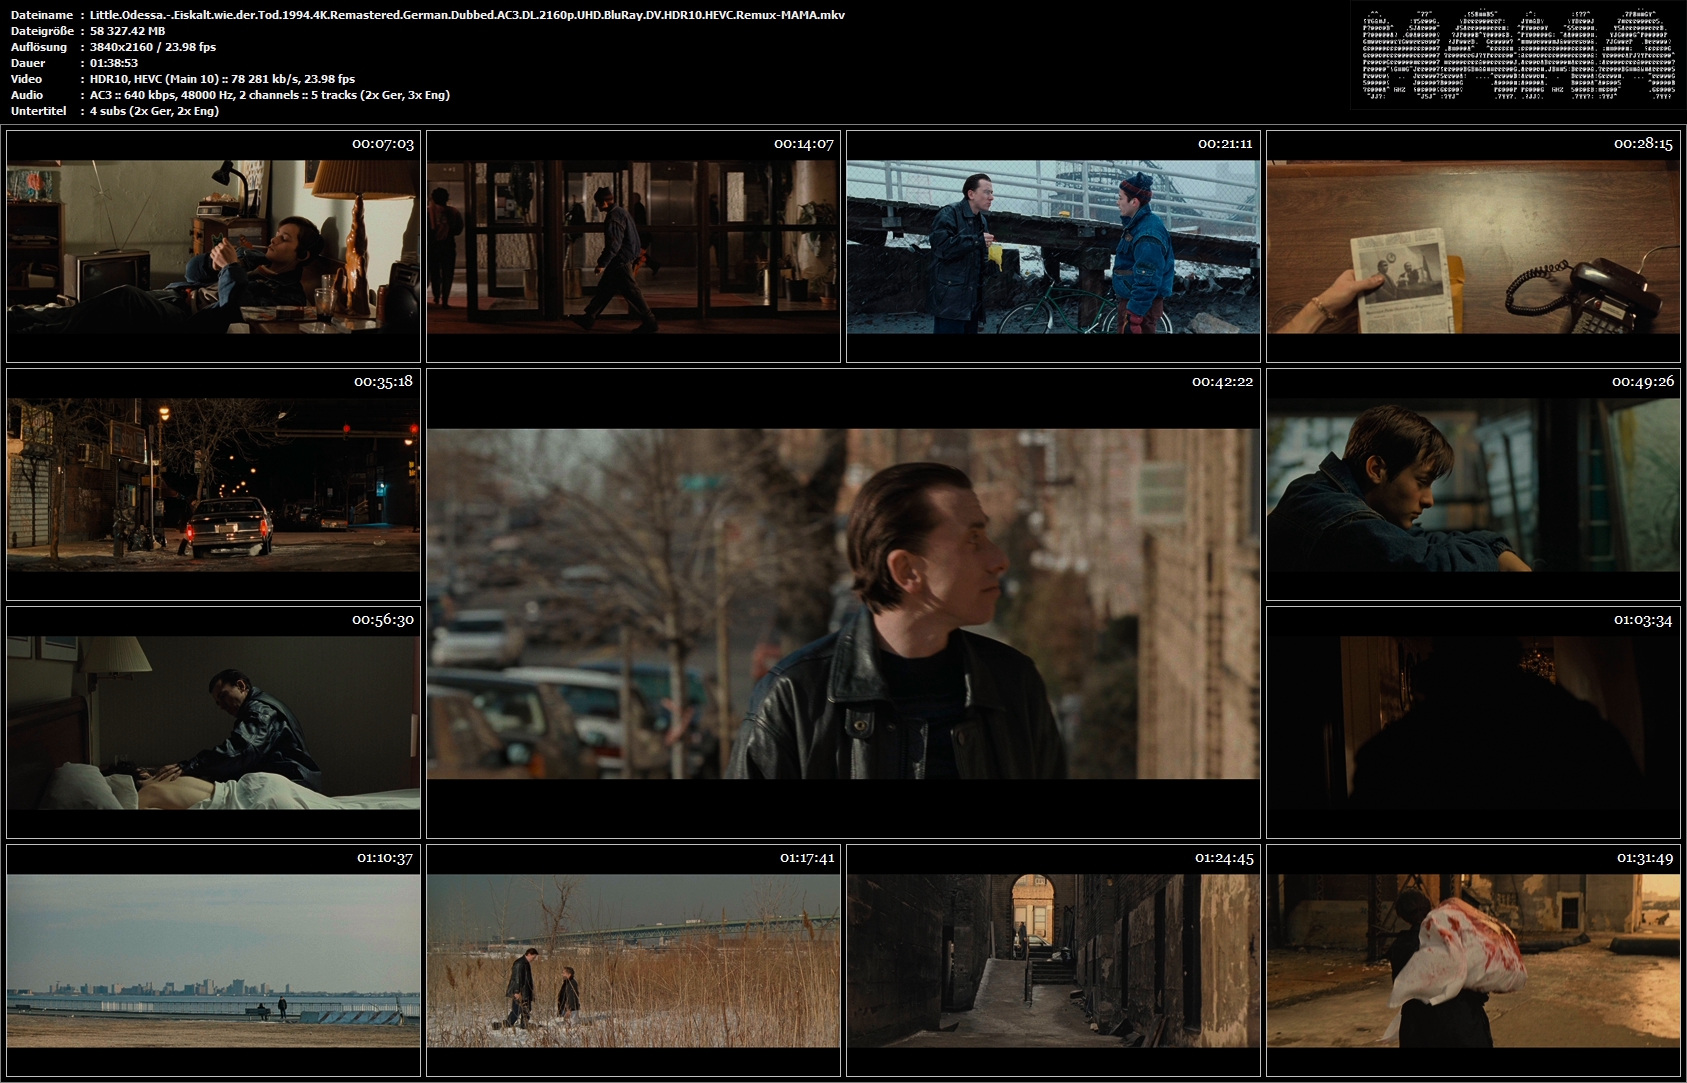Click the timestamp text 01:03:34

1643,620
